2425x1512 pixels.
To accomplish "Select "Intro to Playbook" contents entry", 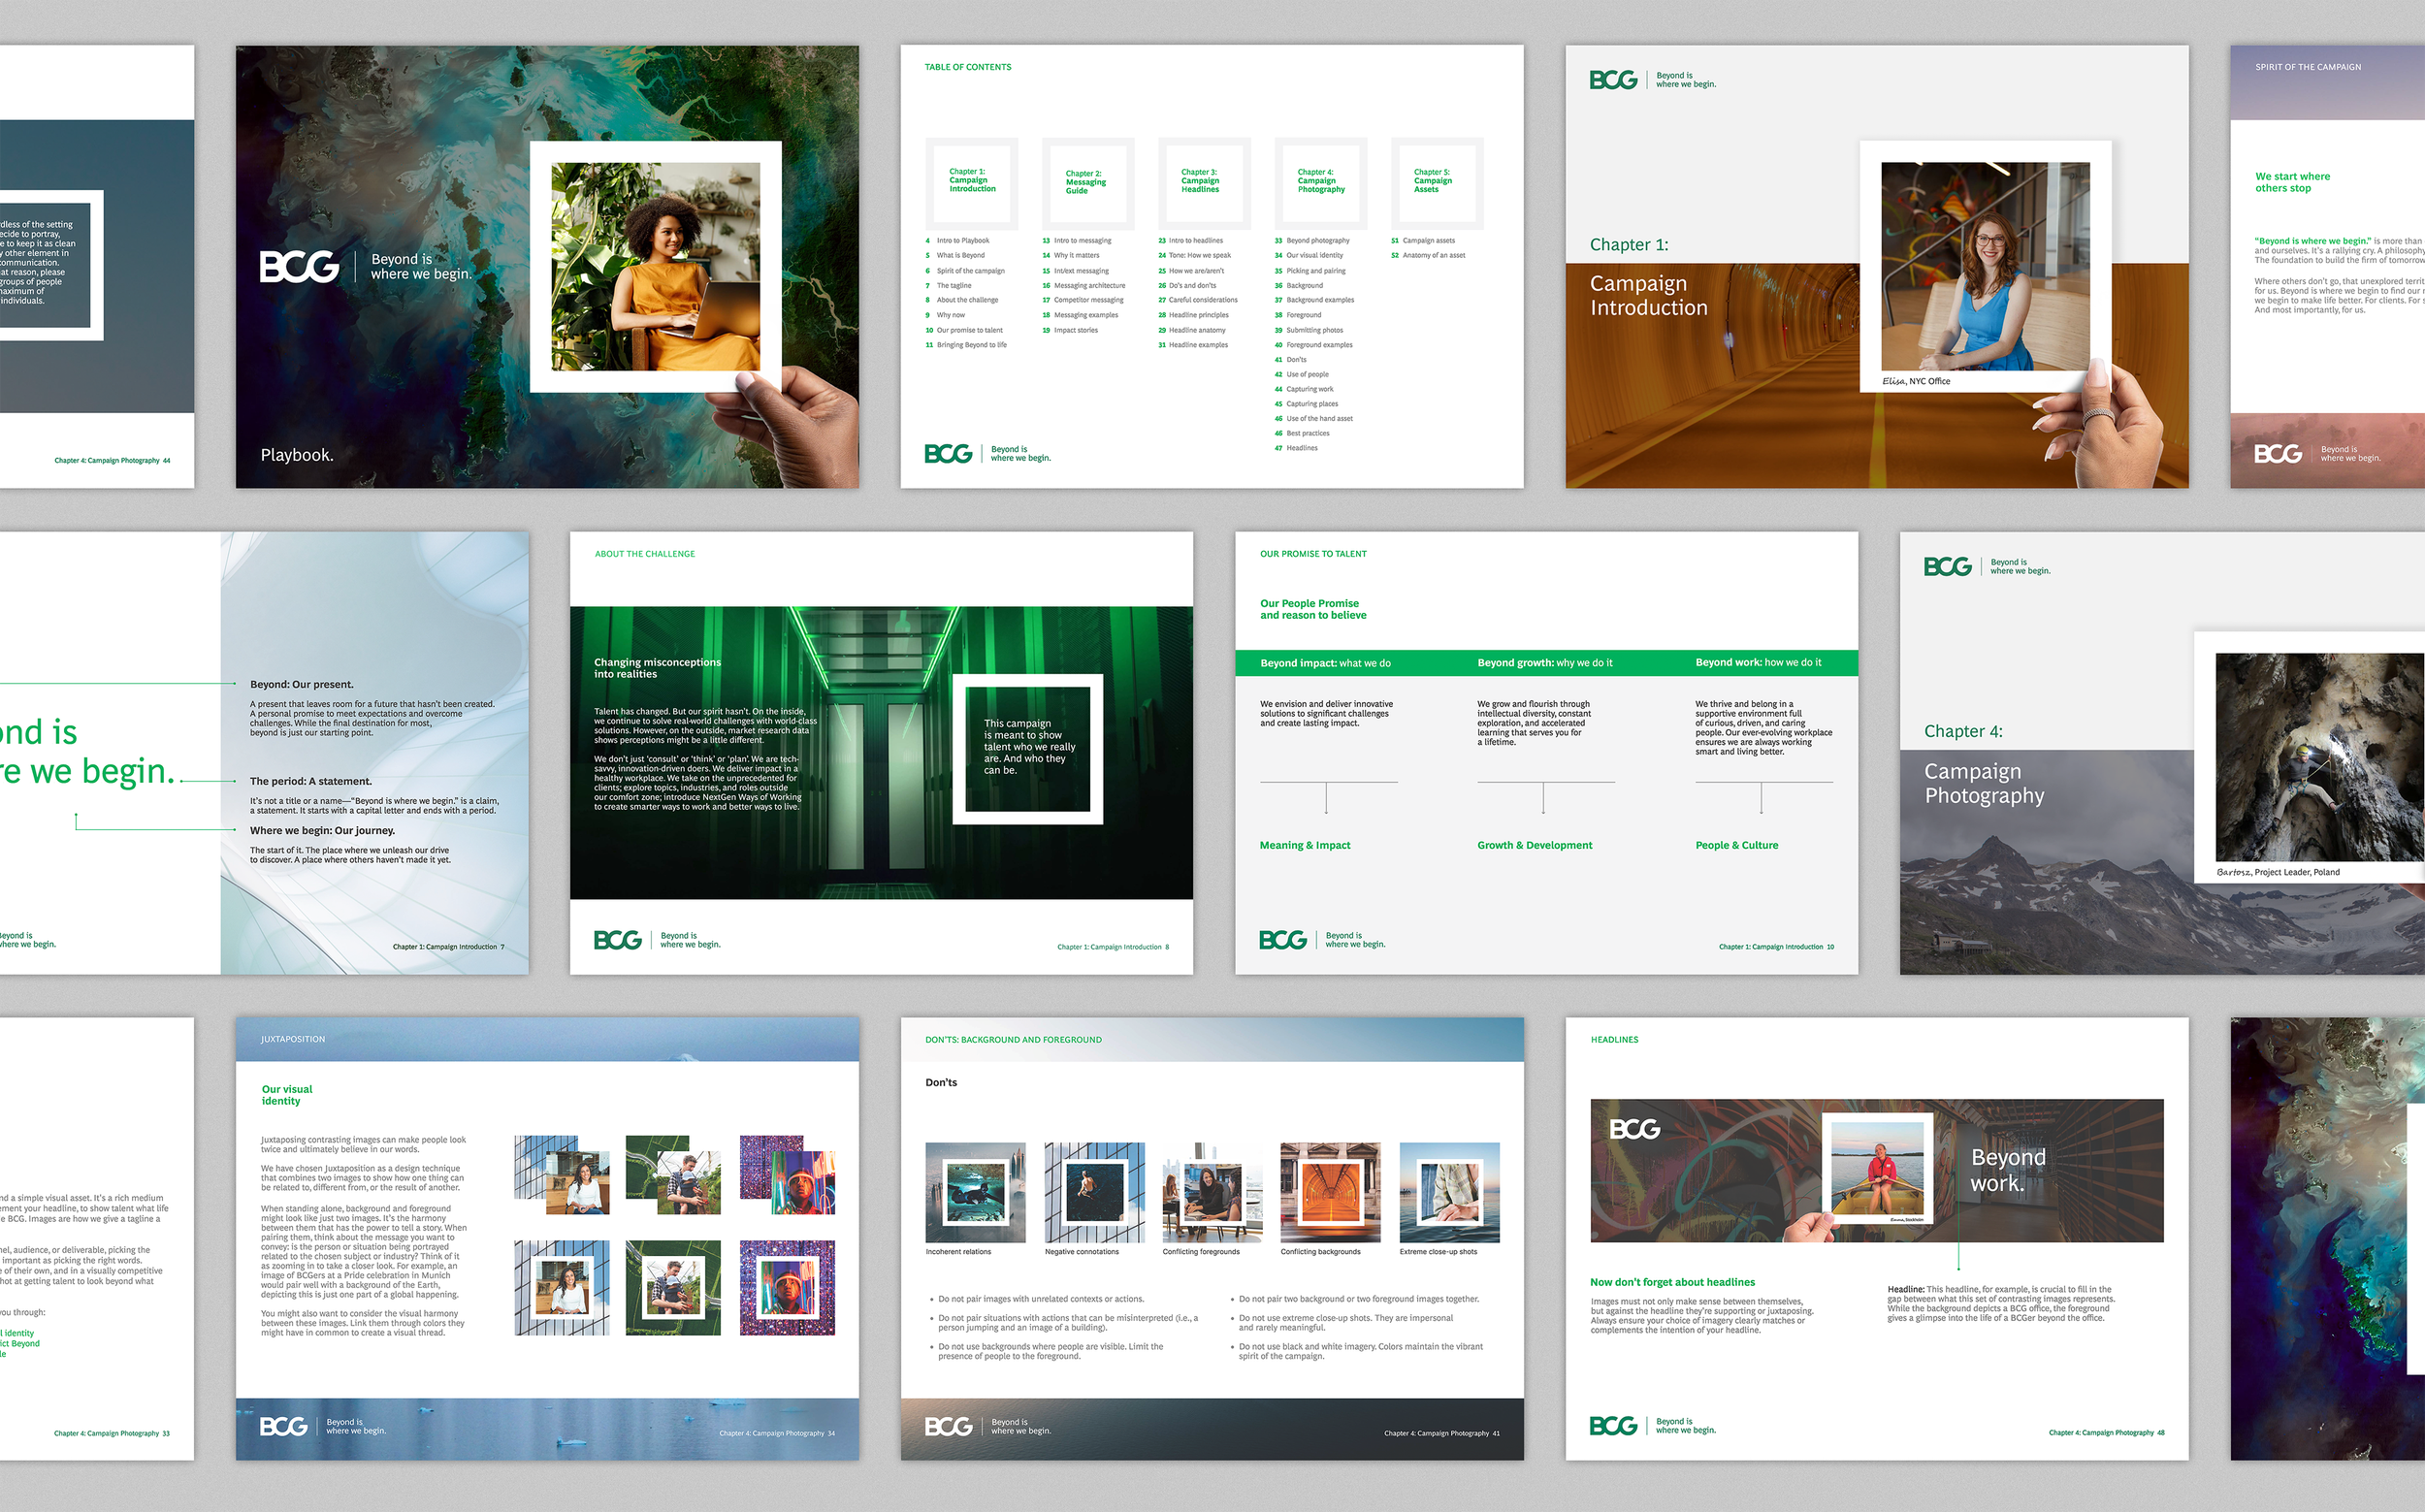I will [x=962, y=241].
